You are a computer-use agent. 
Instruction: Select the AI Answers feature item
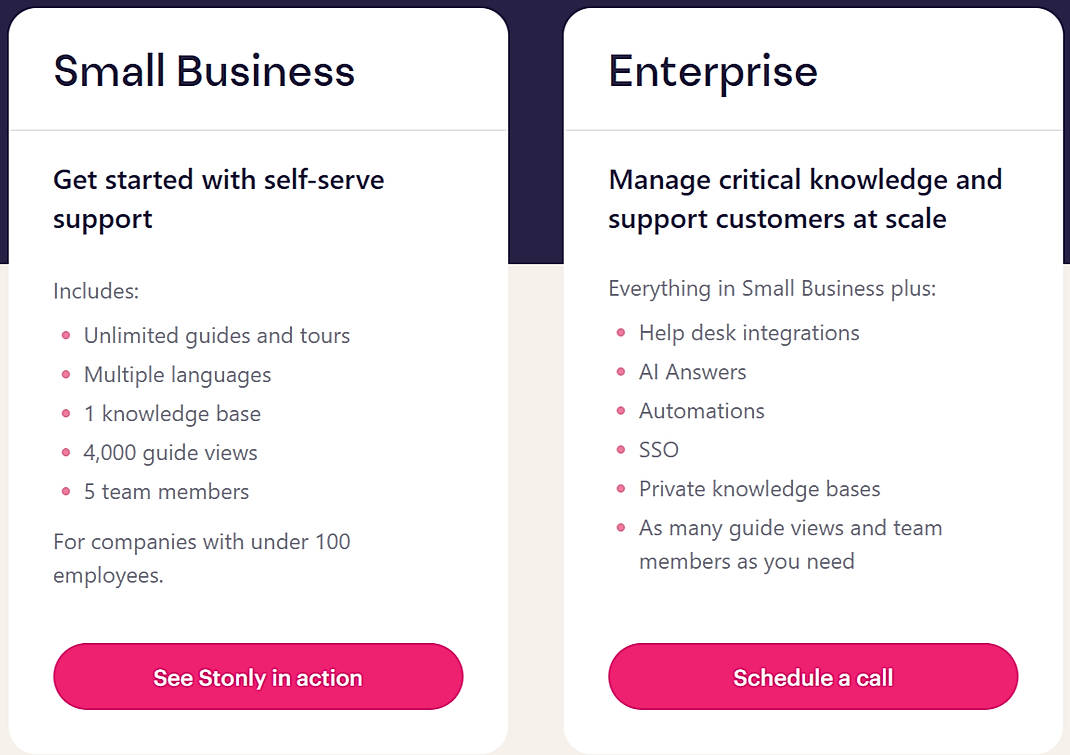click(x=693, y=372)
